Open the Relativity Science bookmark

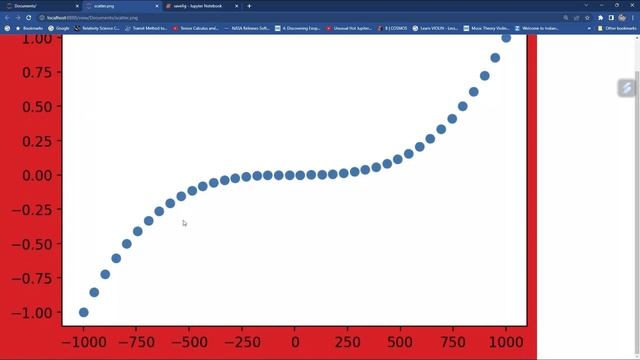(97, 28)
